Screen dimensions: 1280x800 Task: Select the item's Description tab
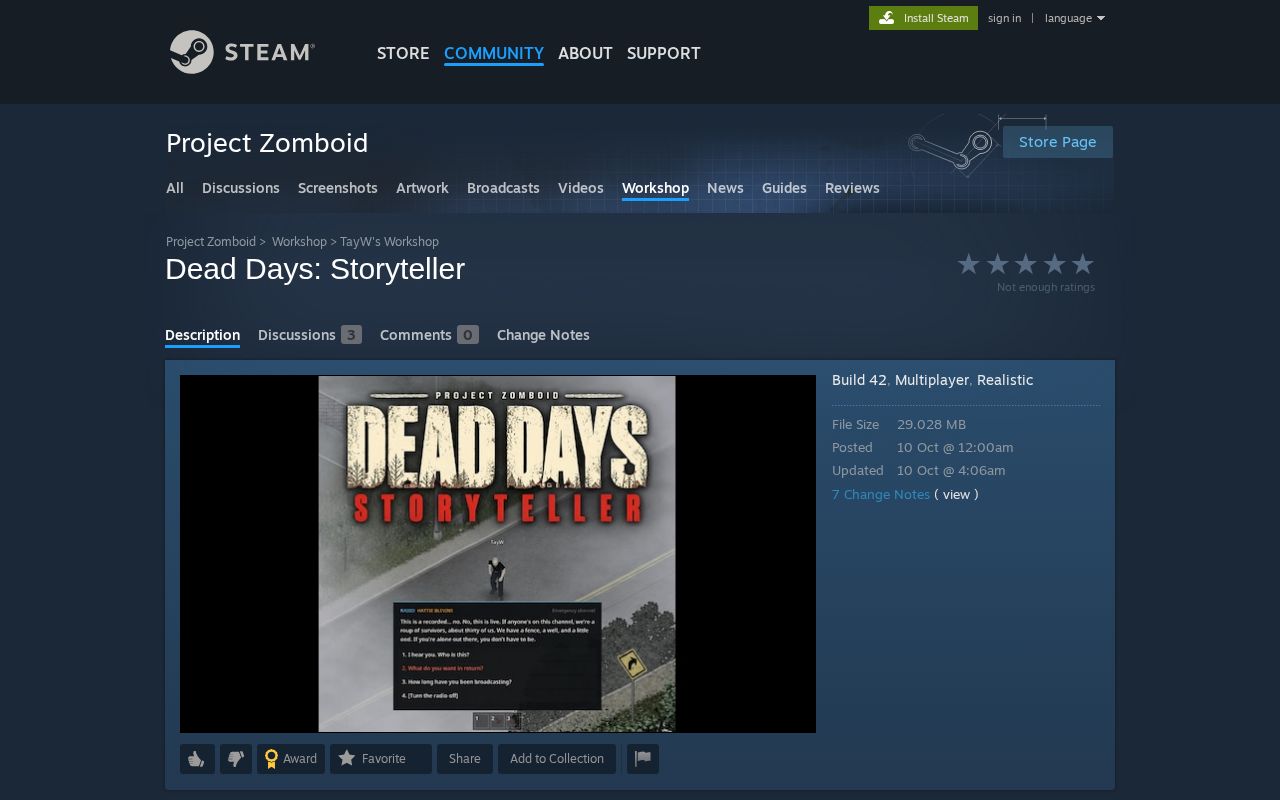pyautogui.click(x=202, y=335)
